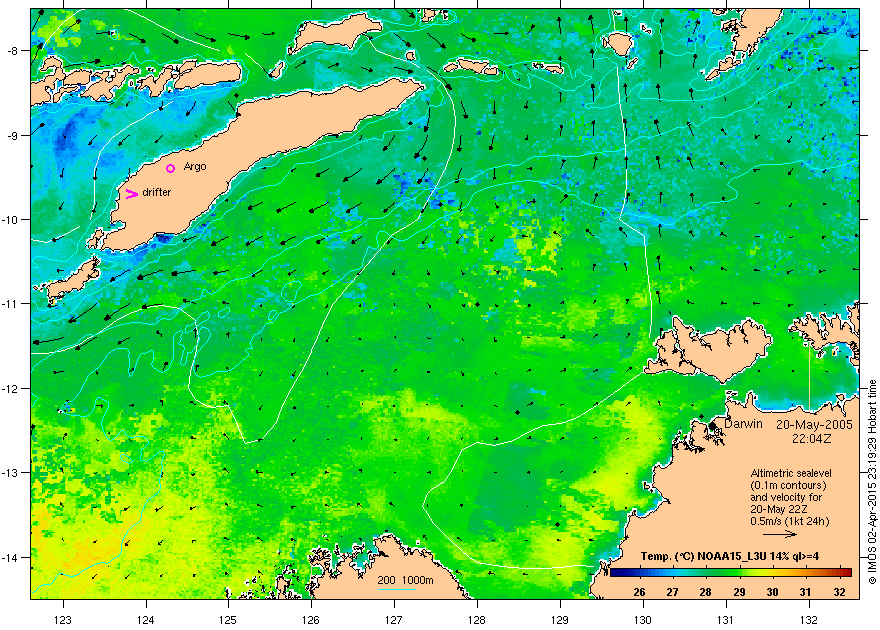Screen dimensions: 880x630
Task: Click the '200 1000m' depth contour label
Action: pos(405,580)
